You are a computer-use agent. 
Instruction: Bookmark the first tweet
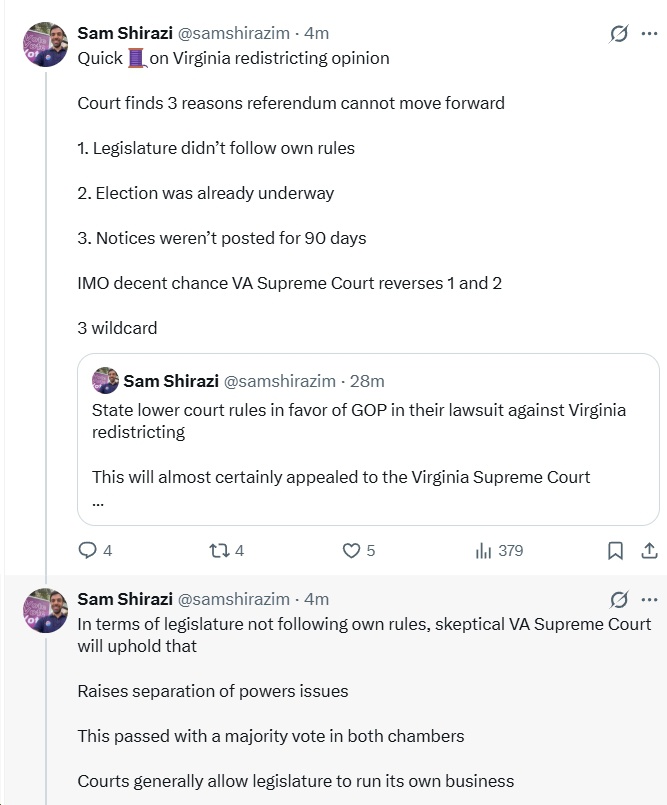[x=616, y=550]
